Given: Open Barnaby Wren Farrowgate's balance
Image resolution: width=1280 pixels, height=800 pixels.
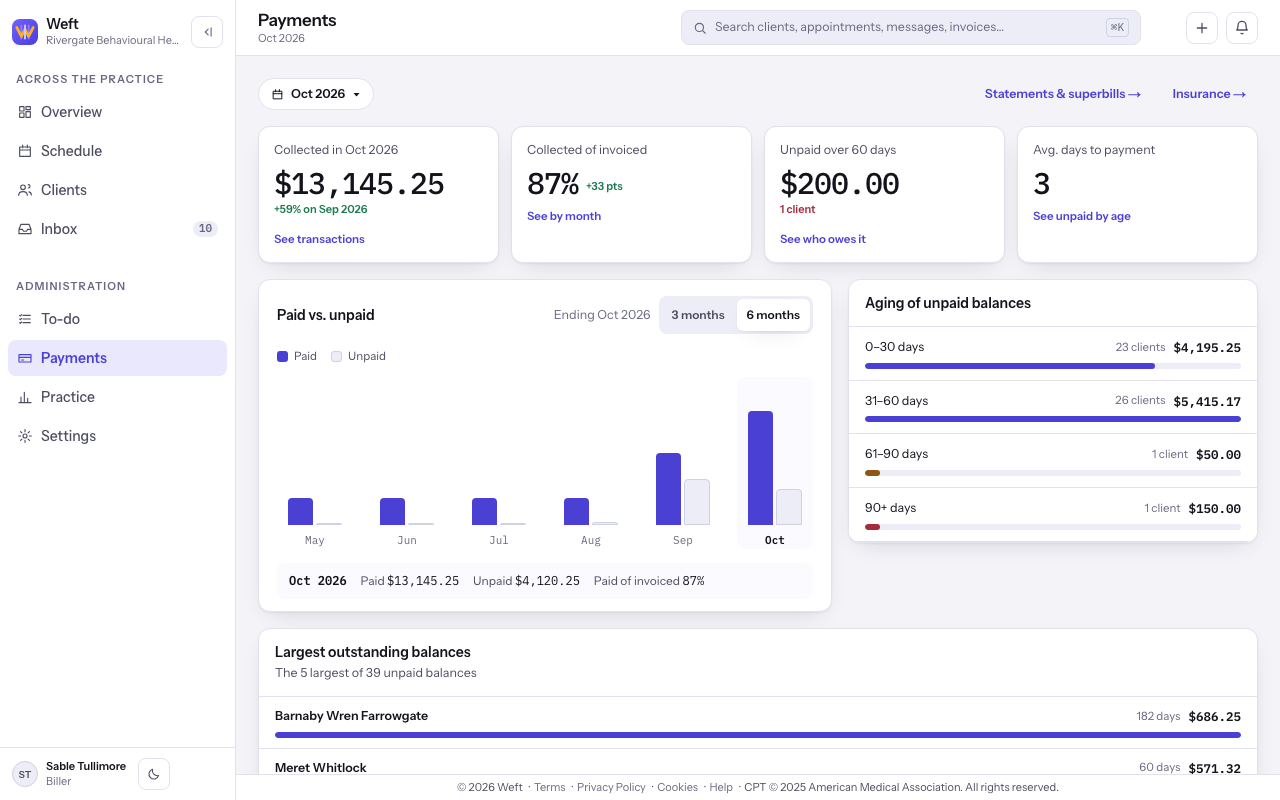Looking at the screenshot, I should coord(758,723).
